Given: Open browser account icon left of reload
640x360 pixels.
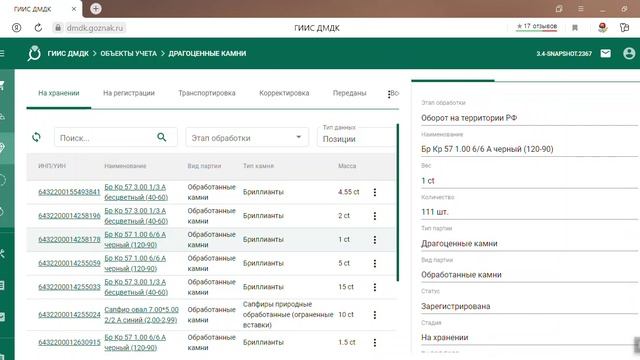Looking at the screenshot, I should pos(16,28).
